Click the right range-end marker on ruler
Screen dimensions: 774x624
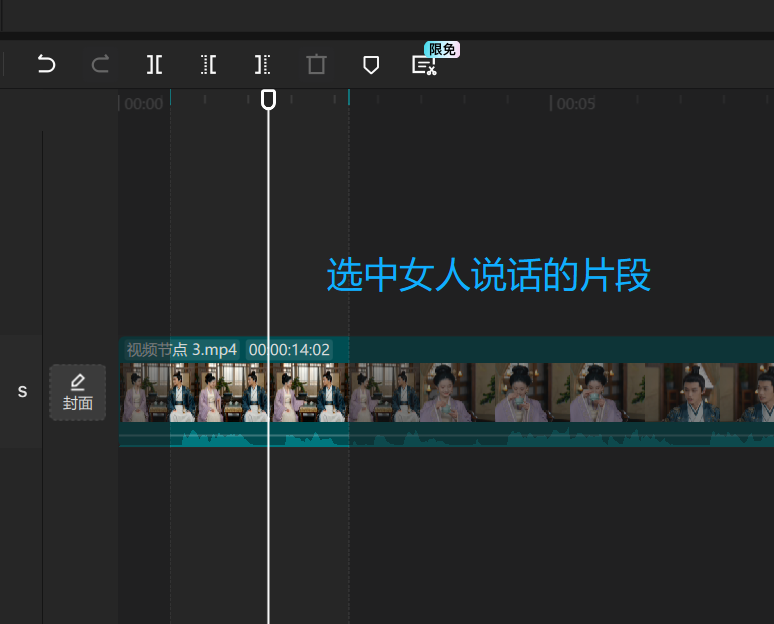tap(348, 97)
